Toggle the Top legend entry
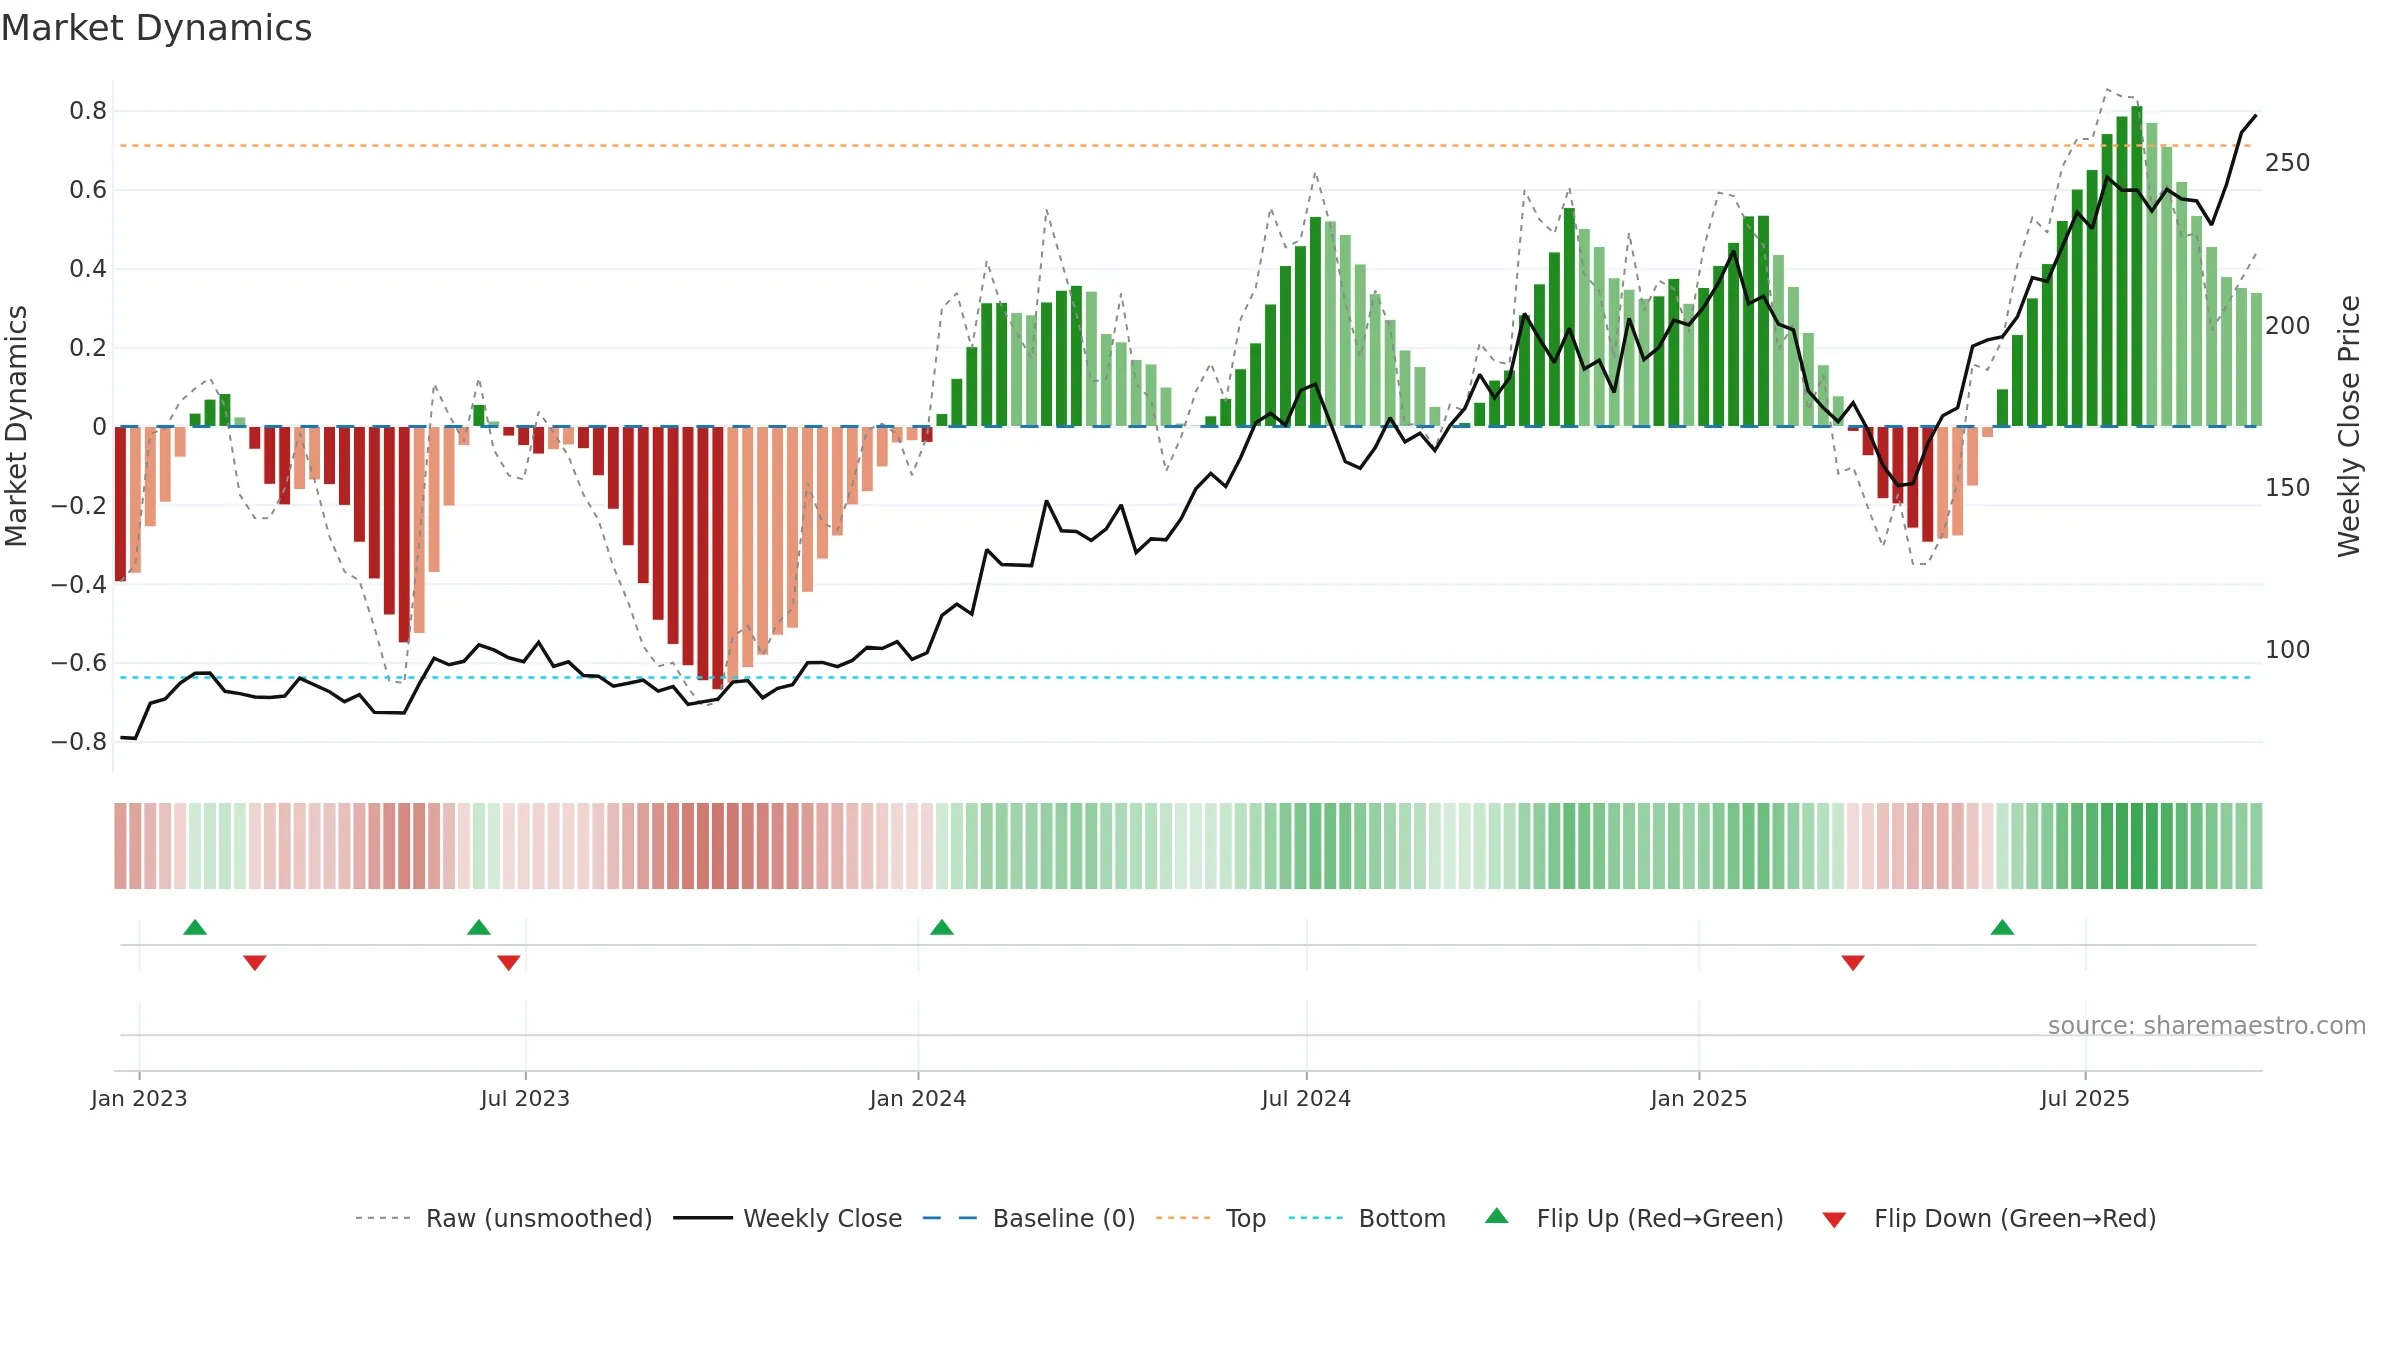 1210,1218
